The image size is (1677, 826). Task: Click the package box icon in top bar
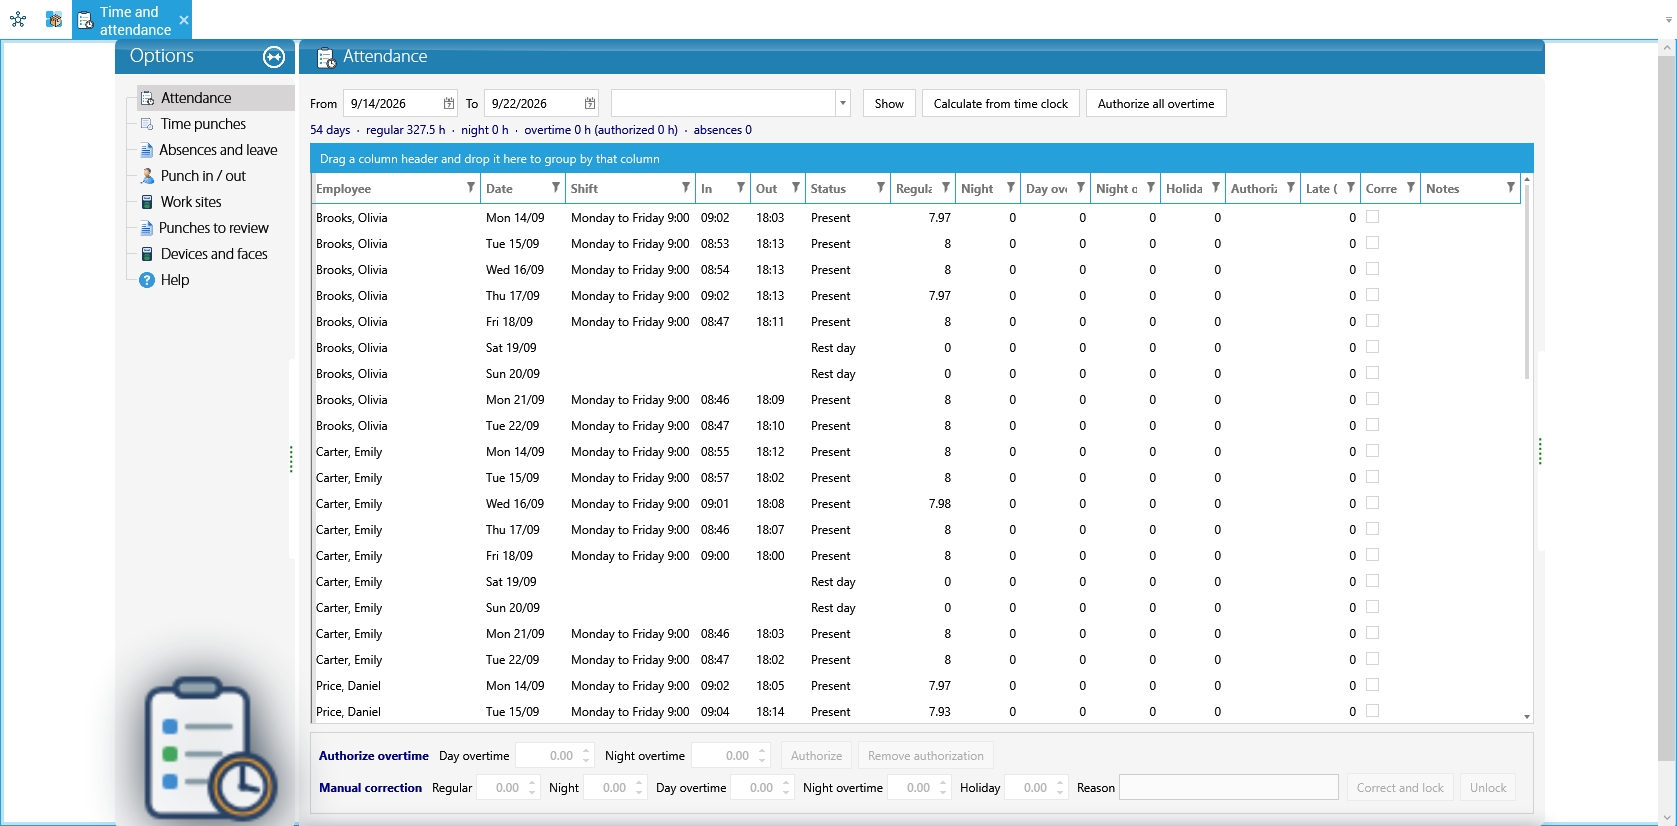pos(54,19)
